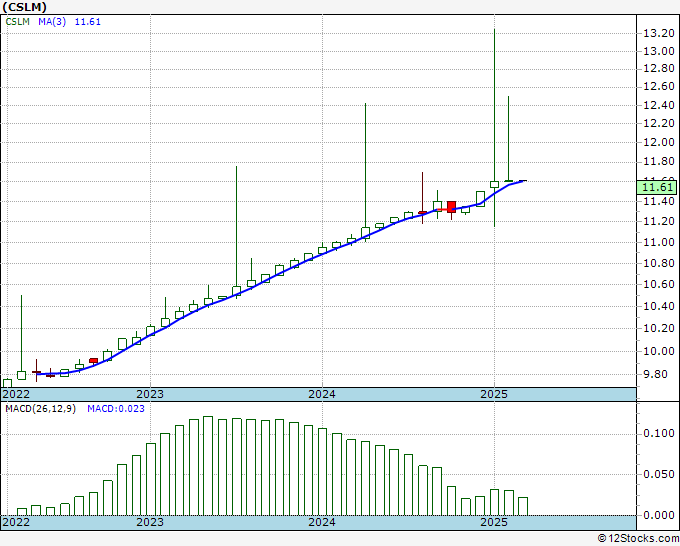Click the right end of blue moving average line
The height and width of the screenshot is (546, 680).
coord(523,181)
